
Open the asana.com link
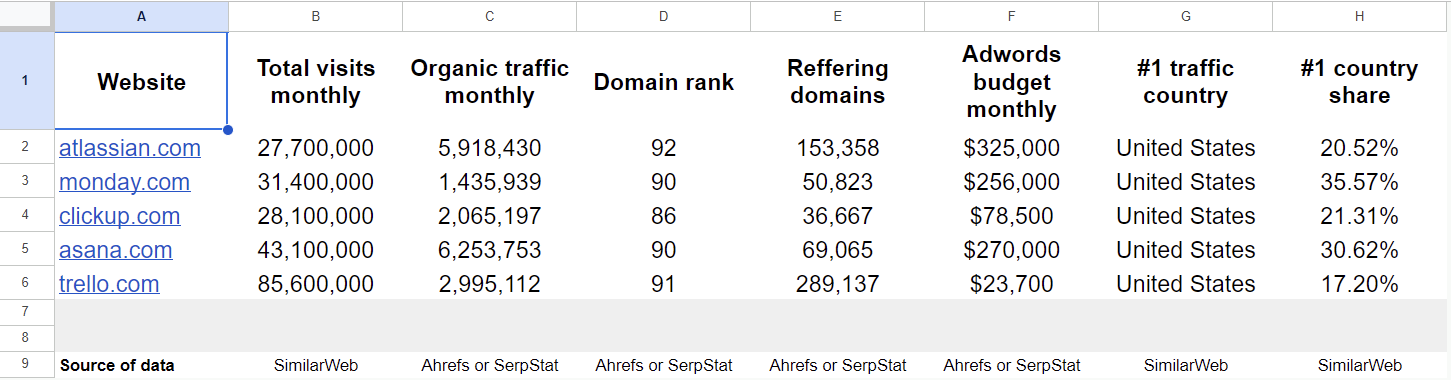[x=116, y=250]
